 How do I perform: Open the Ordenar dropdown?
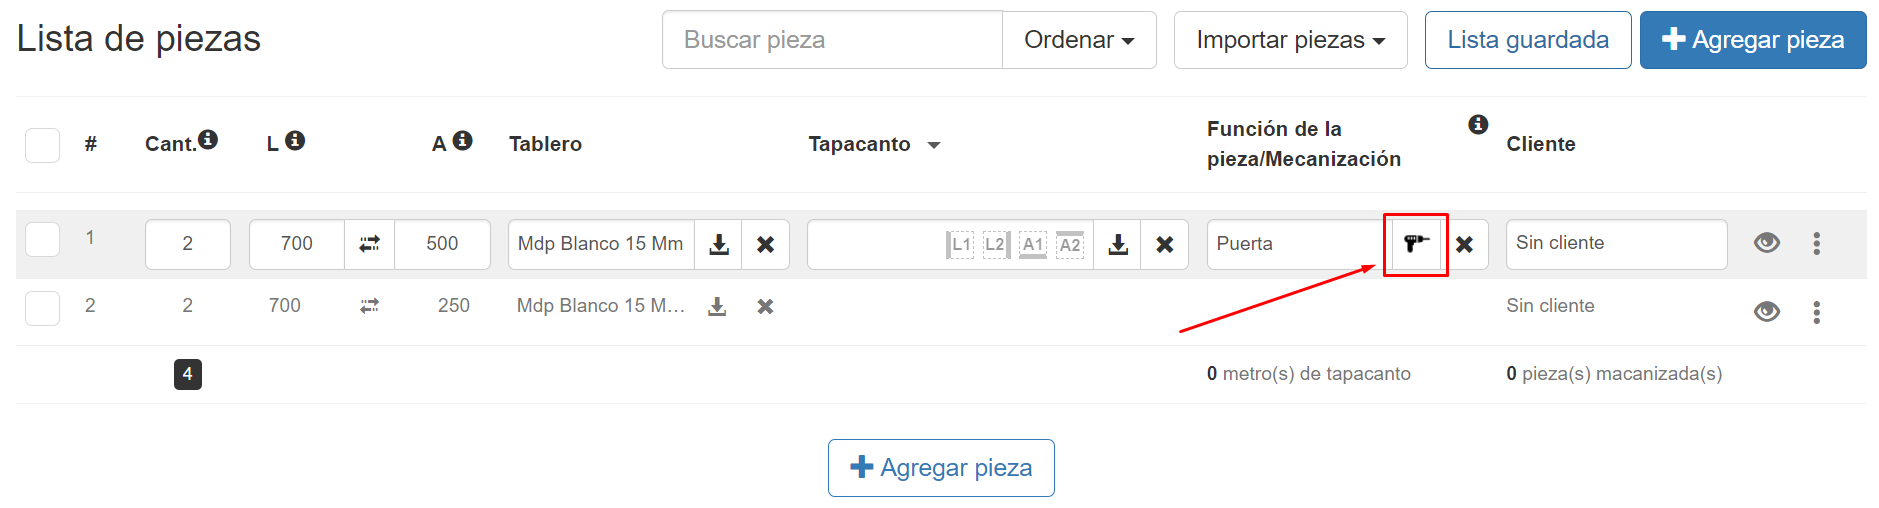click(1078, 40)
